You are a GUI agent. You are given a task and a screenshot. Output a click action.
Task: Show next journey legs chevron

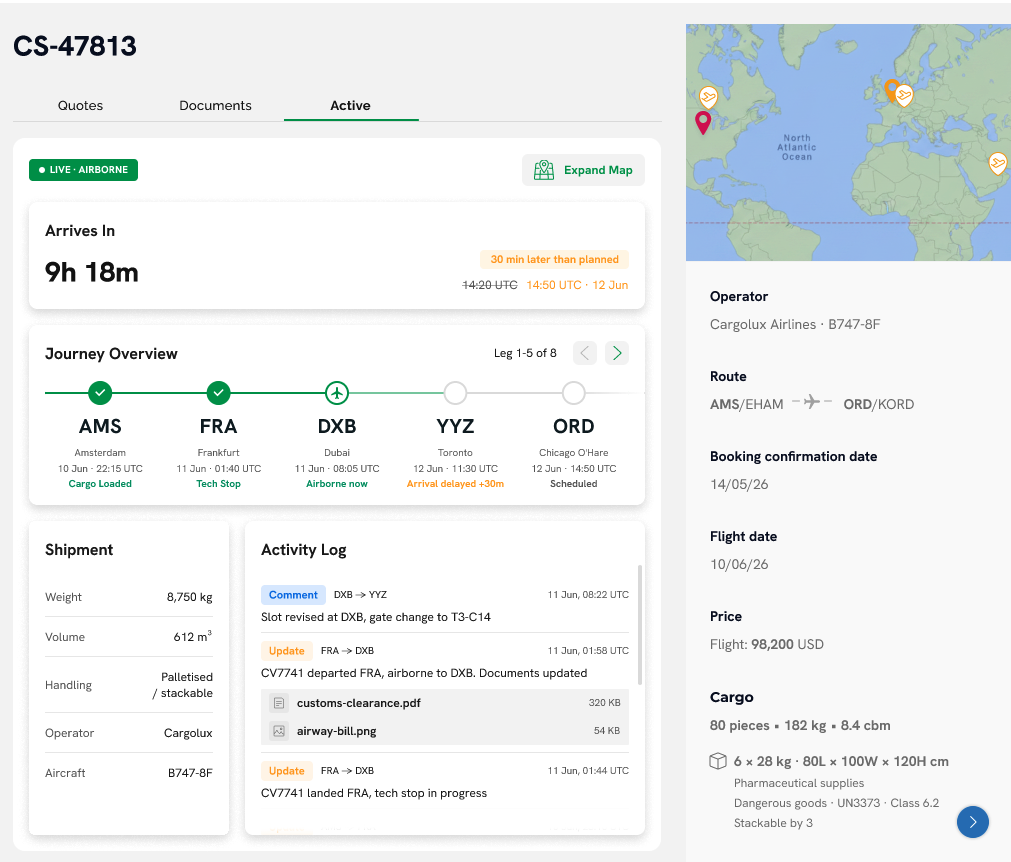(x=617, y=353)
